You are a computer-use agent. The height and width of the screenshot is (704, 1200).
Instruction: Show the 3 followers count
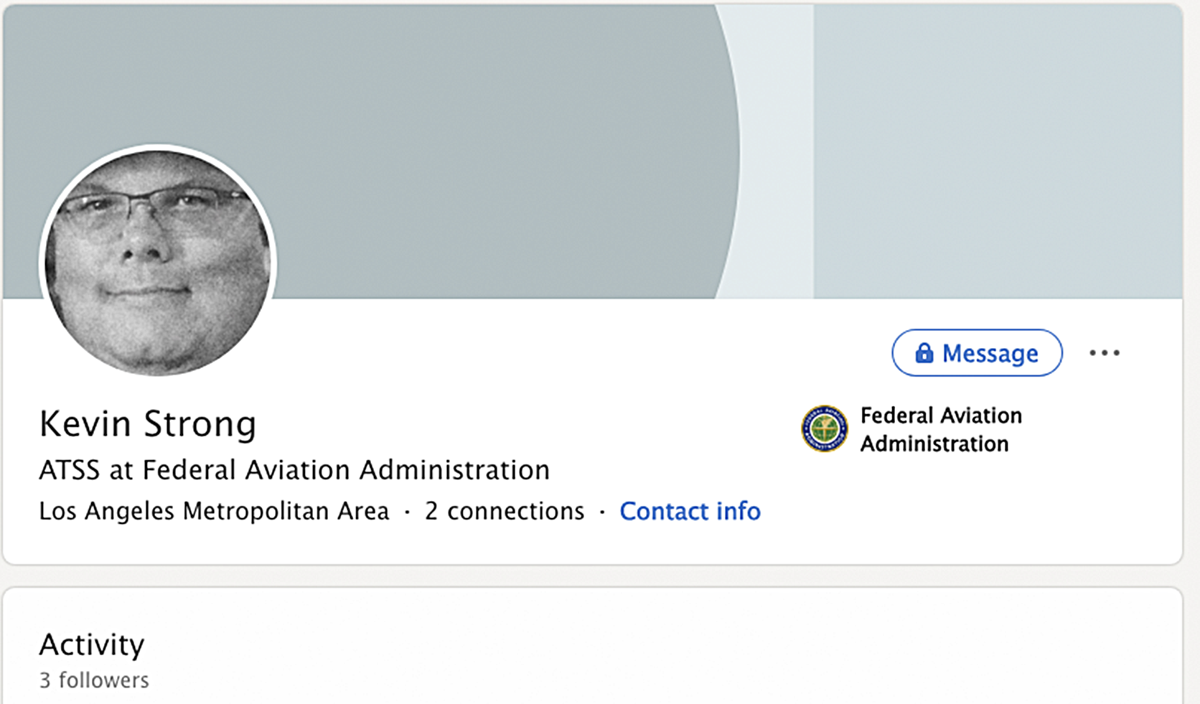click(x=94, y=681)
